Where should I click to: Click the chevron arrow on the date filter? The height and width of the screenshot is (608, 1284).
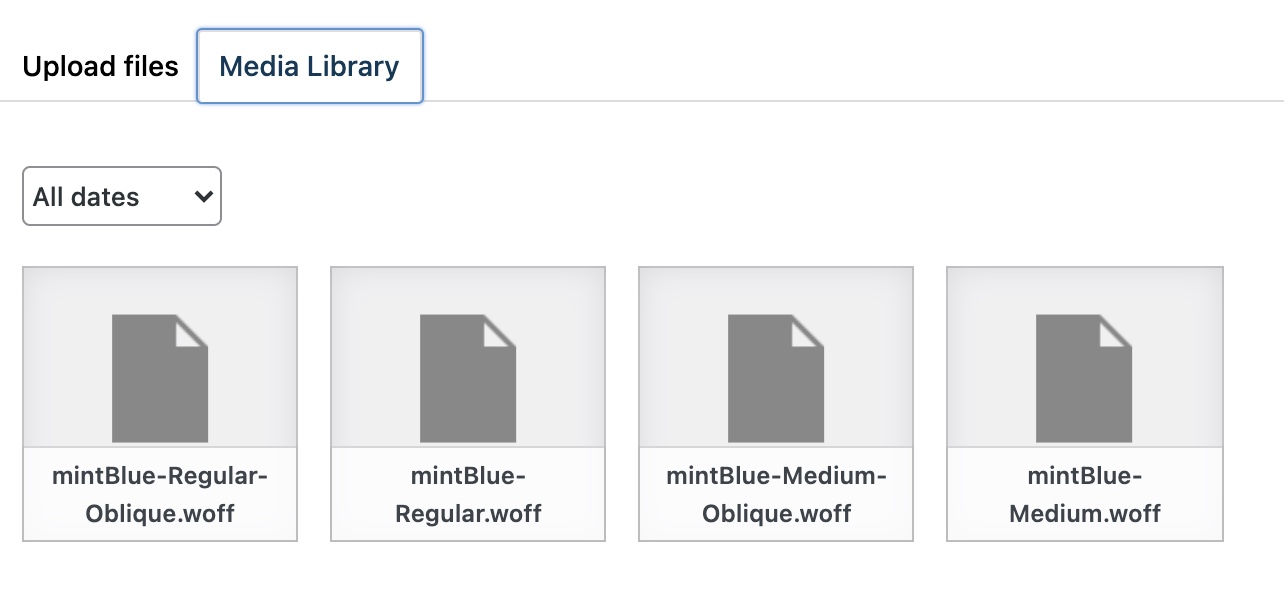pyautogui.click(x=203, y=196)
